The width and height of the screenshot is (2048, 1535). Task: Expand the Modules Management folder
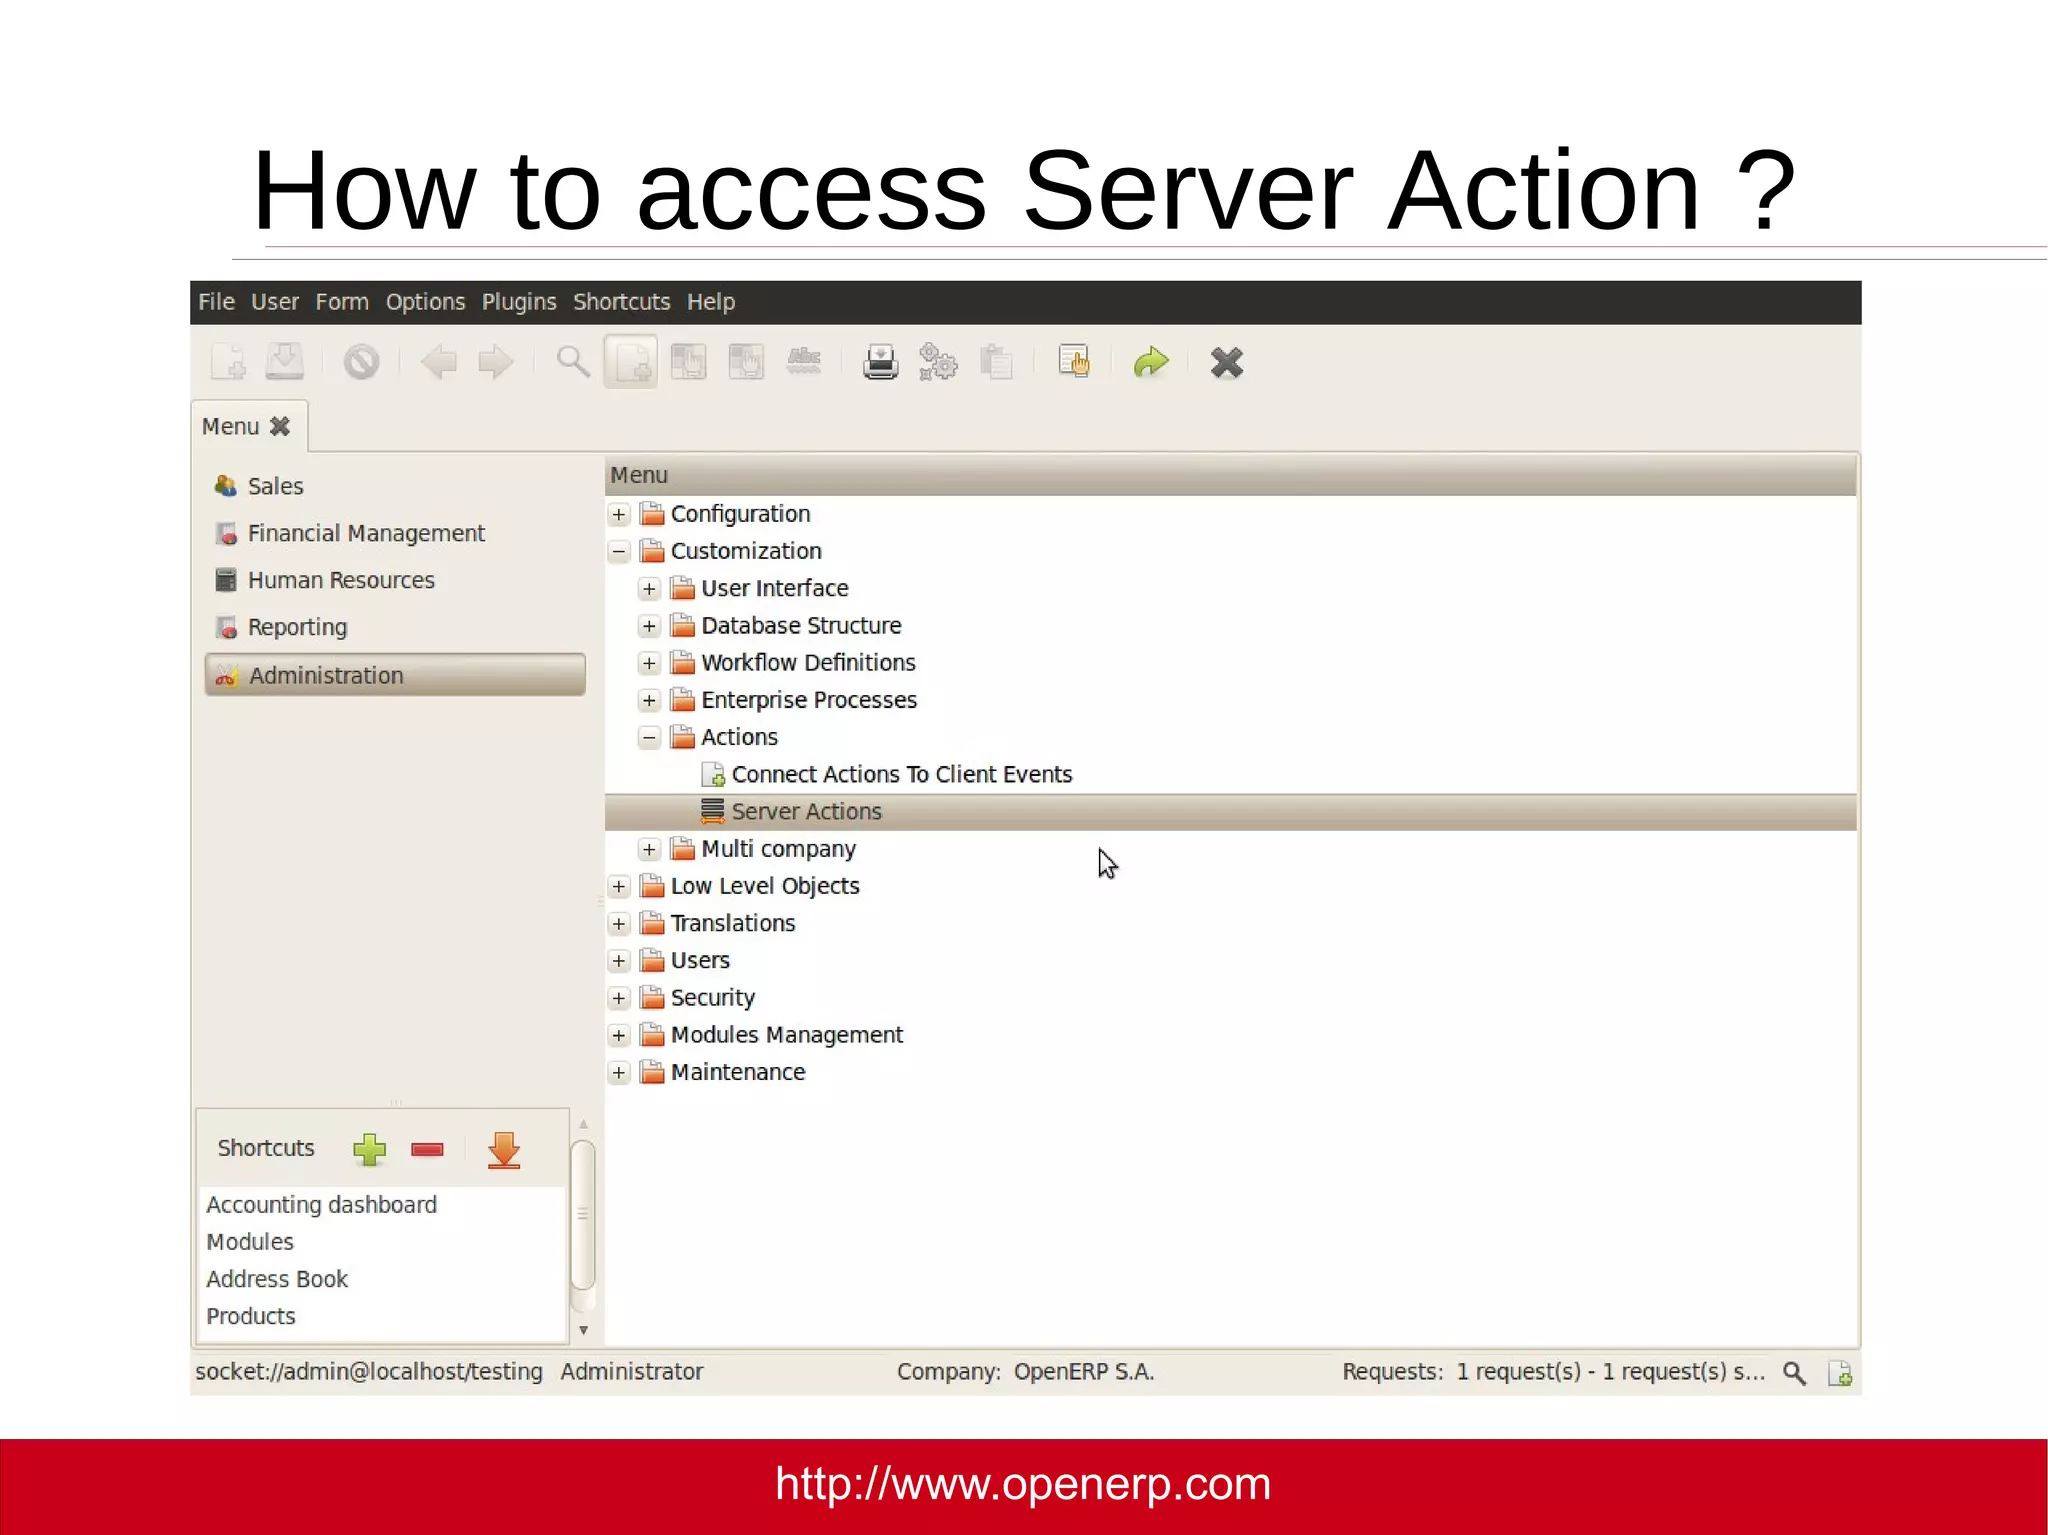[x=619, y=1035]
